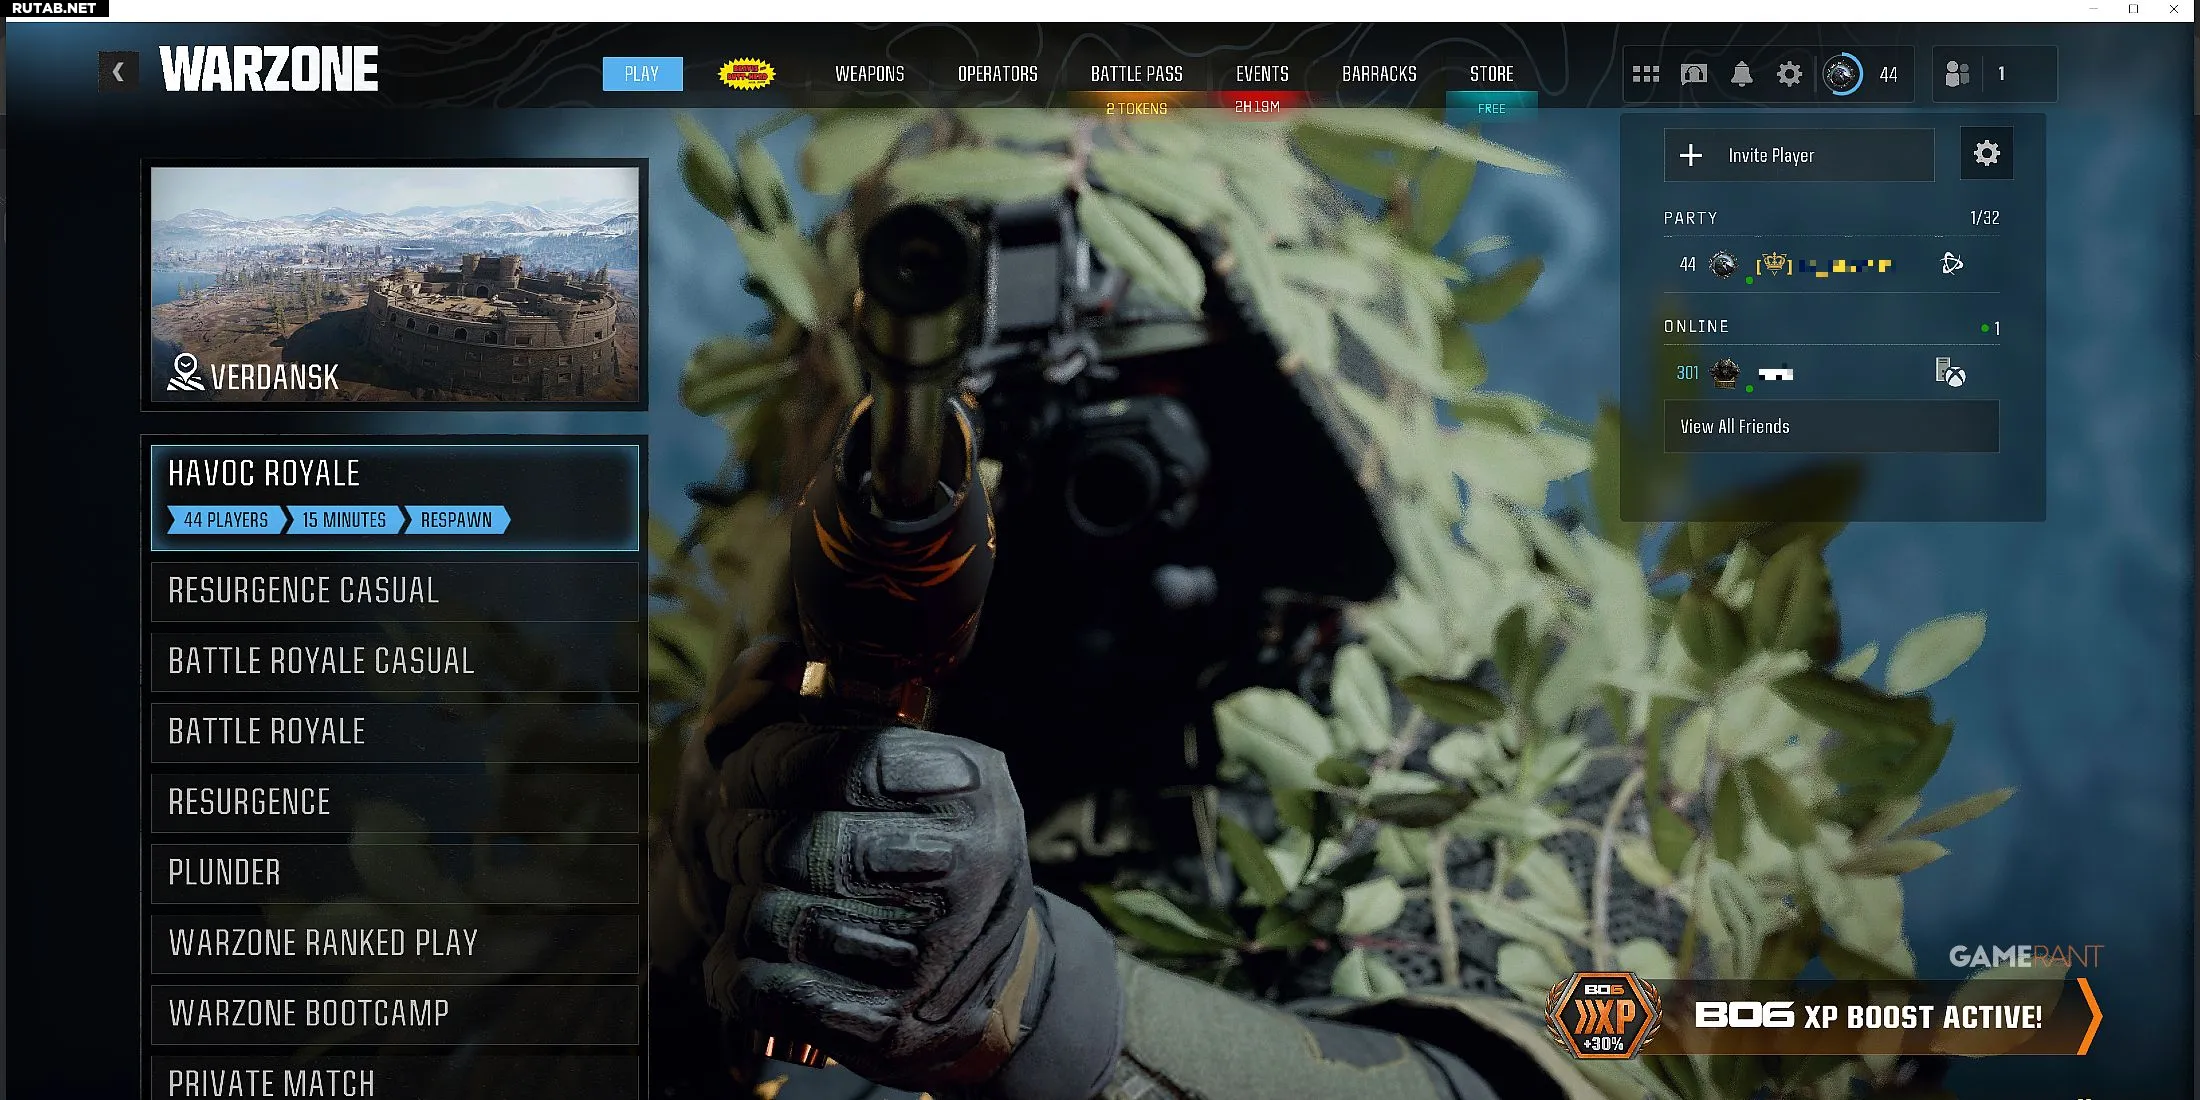The height and width of the screenshot is (1100, 2200).
Task: Switch to the WEAPONS tab
Action: 869,74
